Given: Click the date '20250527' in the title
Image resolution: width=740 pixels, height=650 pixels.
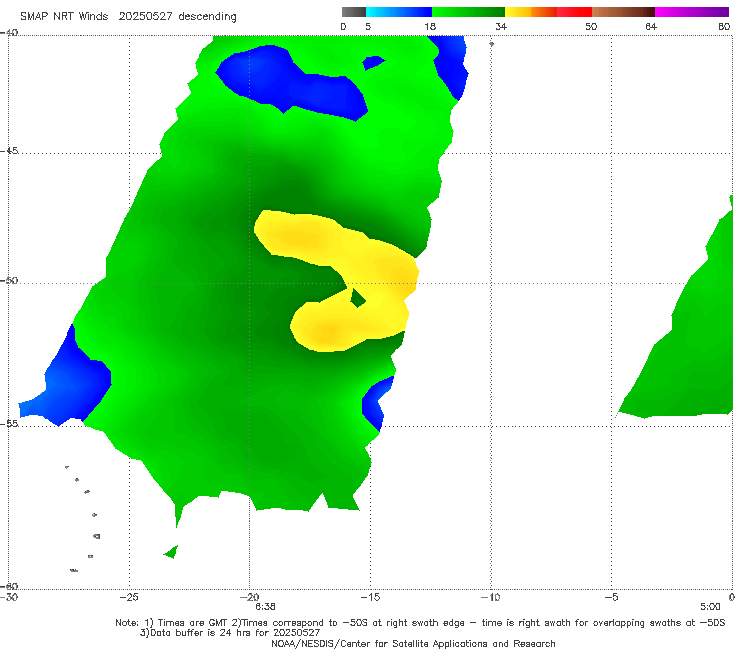Looking at the screenshot, I should point(145,16).
